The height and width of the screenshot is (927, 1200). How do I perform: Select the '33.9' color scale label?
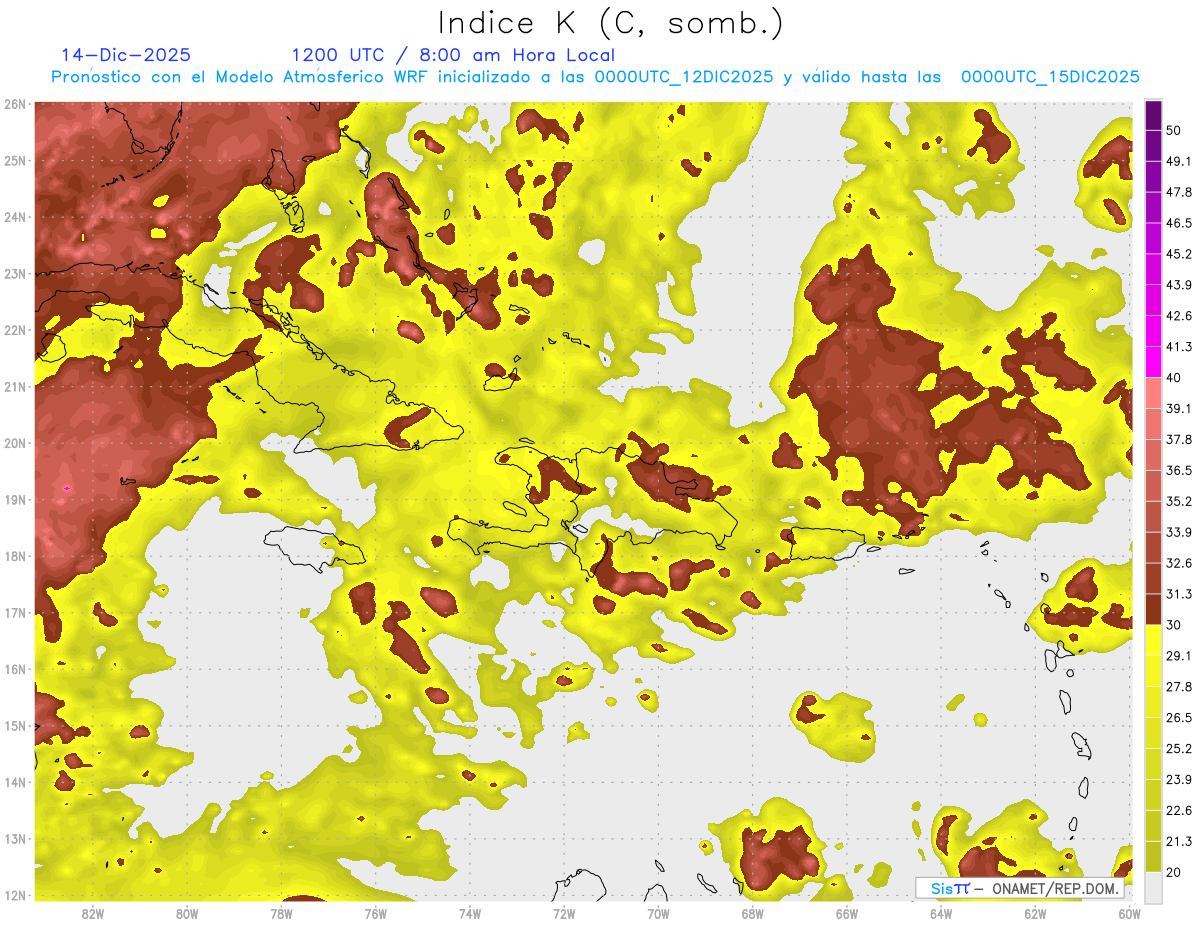click(x=1180, y=532)
